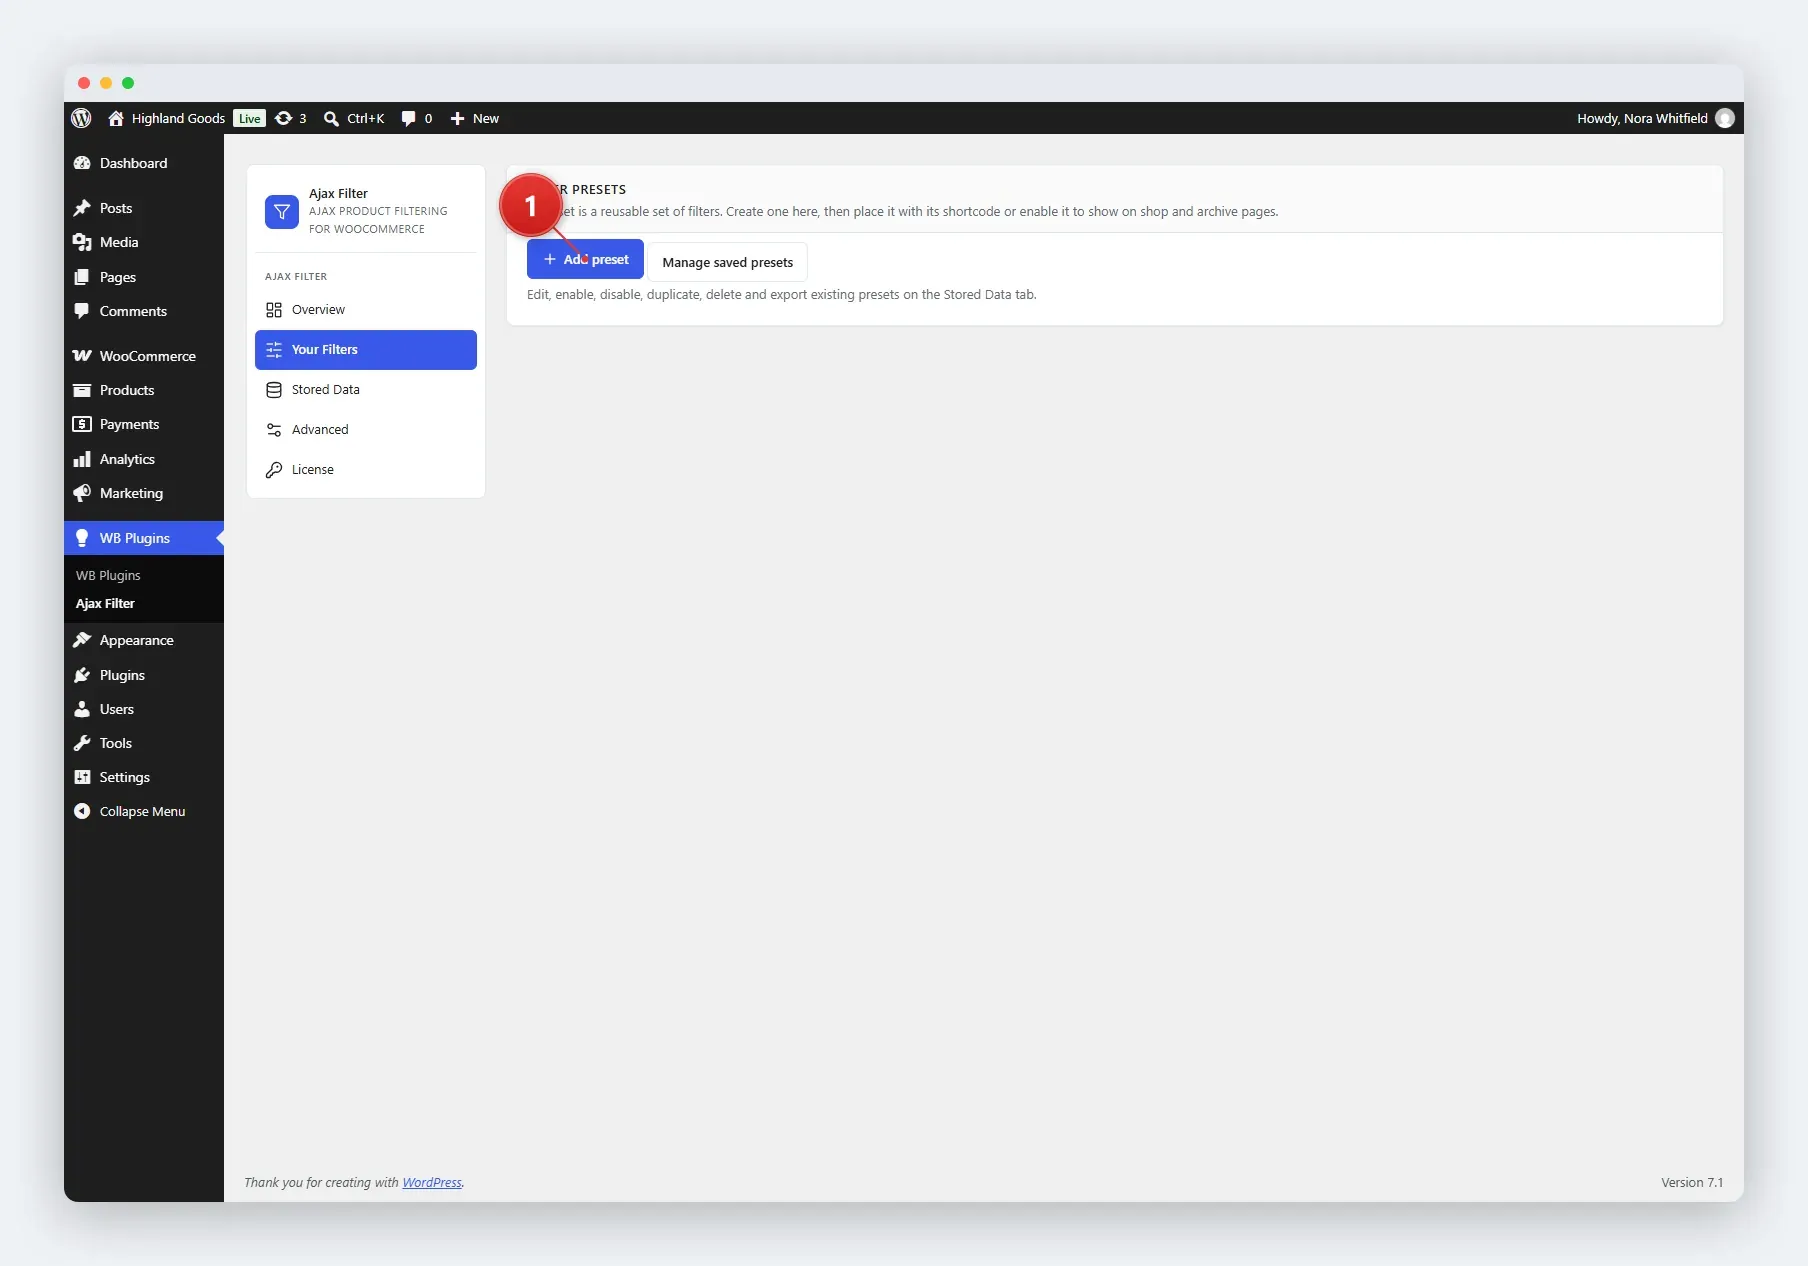Image resolution: width=1808 pixels, height=1266 pixels.
Task: Click the Ajax Filter funnel logo
Action: click(x=282, y=211)
